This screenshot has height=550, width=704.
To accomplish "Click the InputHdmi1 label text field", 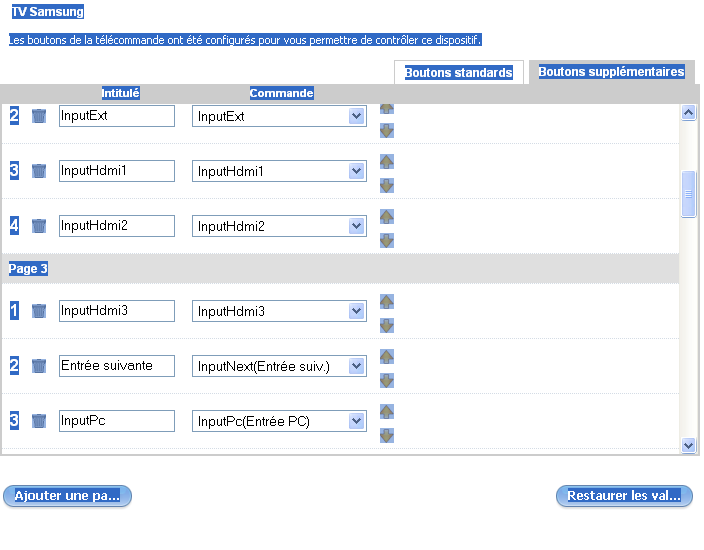I will coord(117,171).
